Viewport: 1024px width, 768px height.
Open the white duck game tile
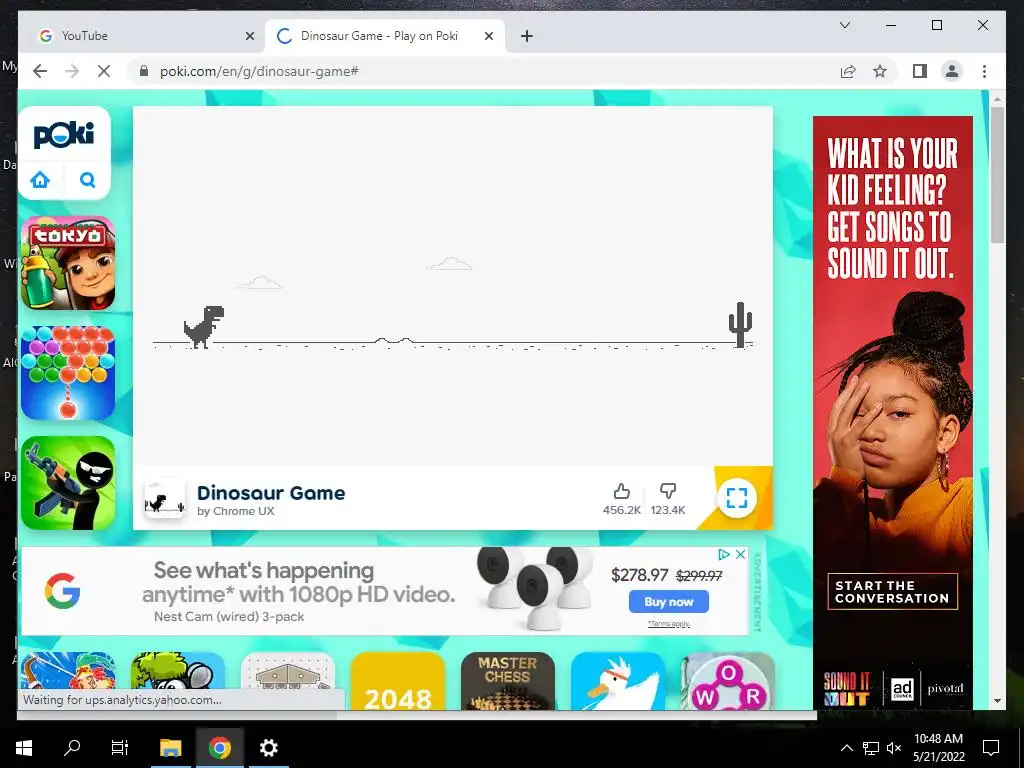(x=618, y=681)
